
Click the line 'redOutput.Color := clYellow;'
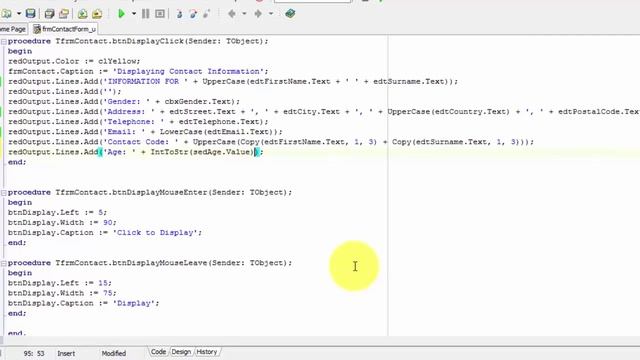pyautogui.click(x=74, y=61)
